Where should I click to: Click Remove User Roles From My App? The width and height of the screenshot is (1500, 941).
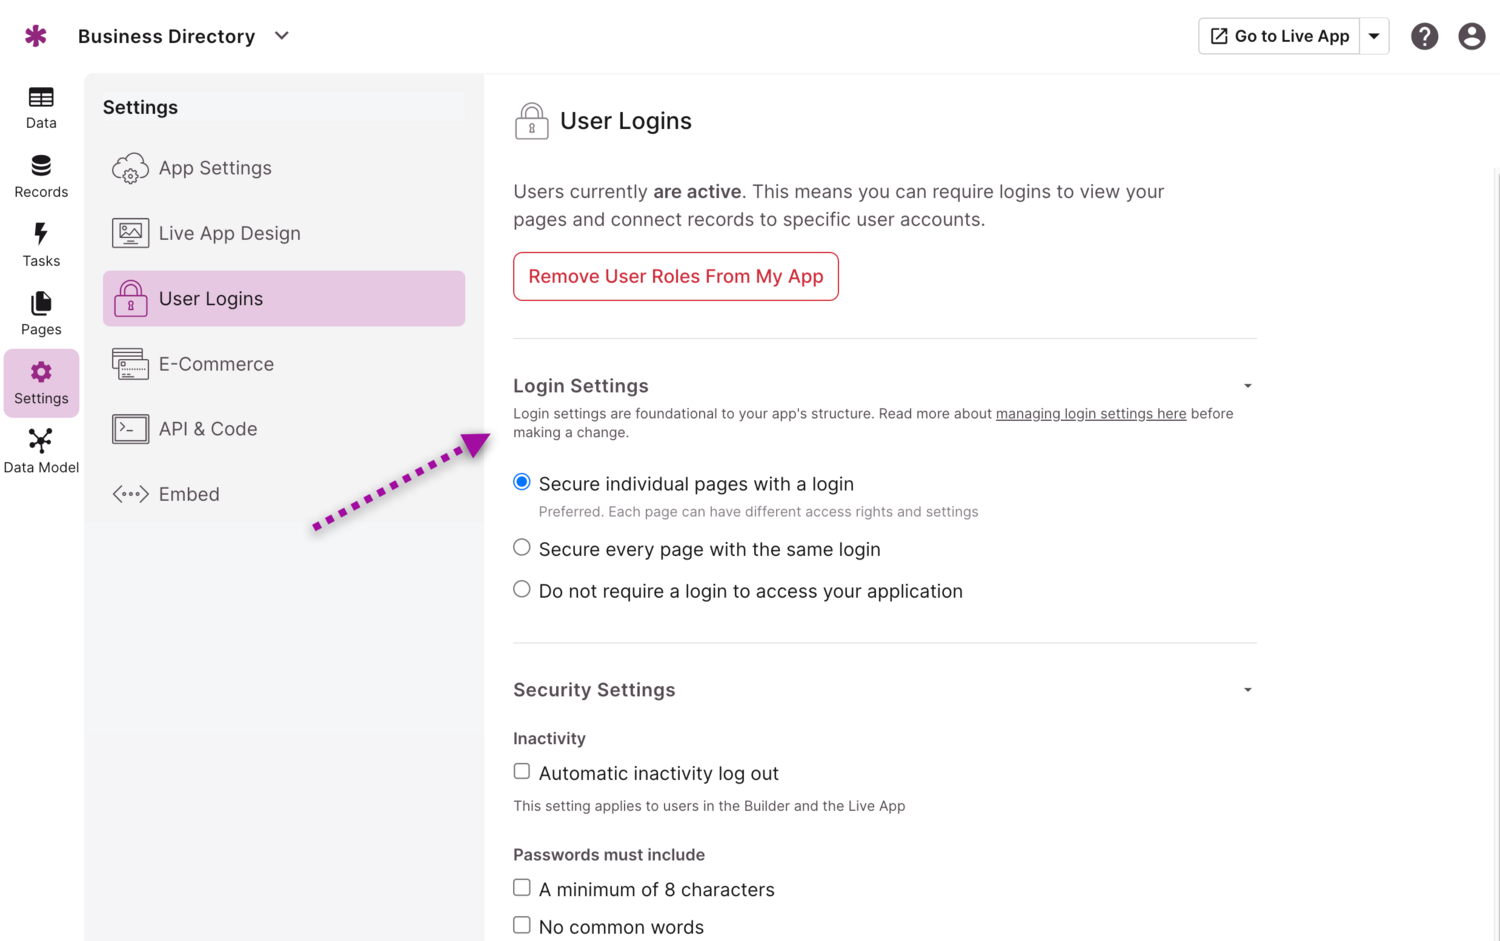point(676,277)
